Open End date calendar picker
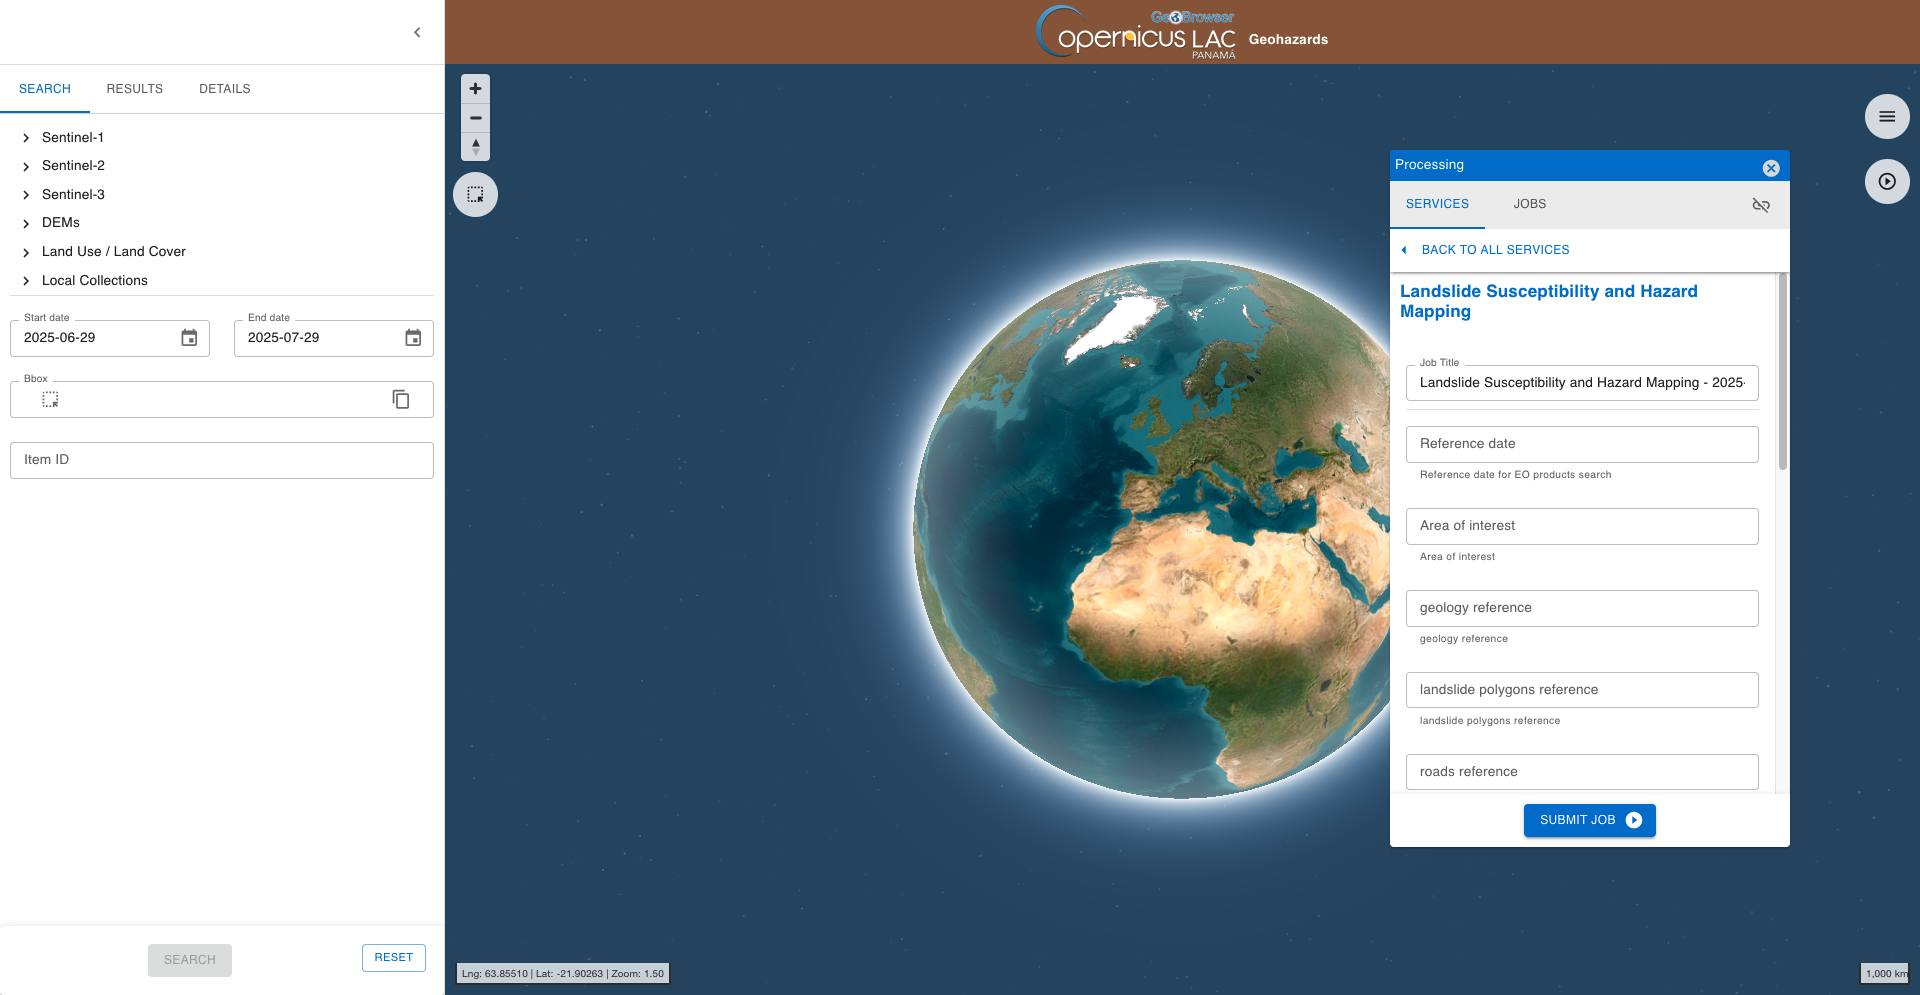Viewport: 1920px width, 995px height. pyautogui.click(x=413, y=338)
